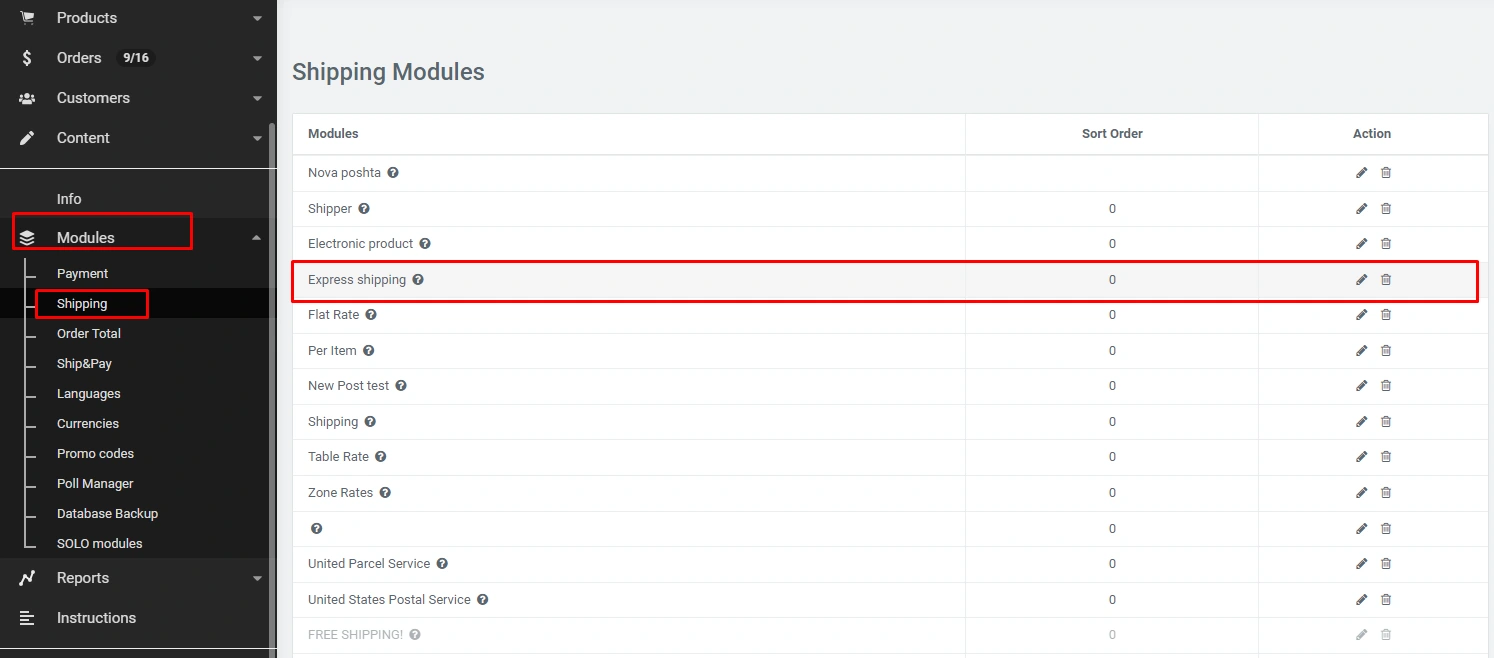Expand the Products menu
The width and height of the screenshot is (1494, 658).
pos(257,18)
